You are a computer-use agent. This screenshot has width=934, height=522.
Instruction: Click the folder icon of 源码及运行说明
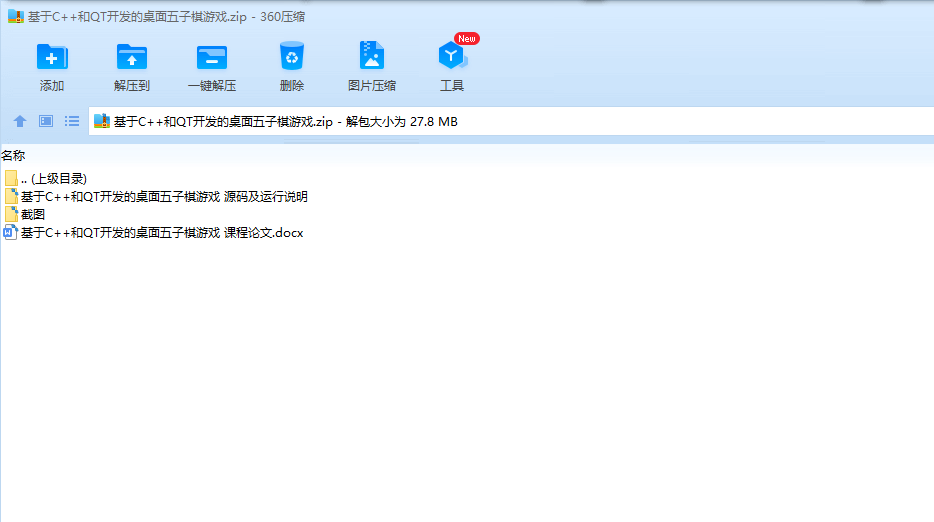[x=11, y=197]
